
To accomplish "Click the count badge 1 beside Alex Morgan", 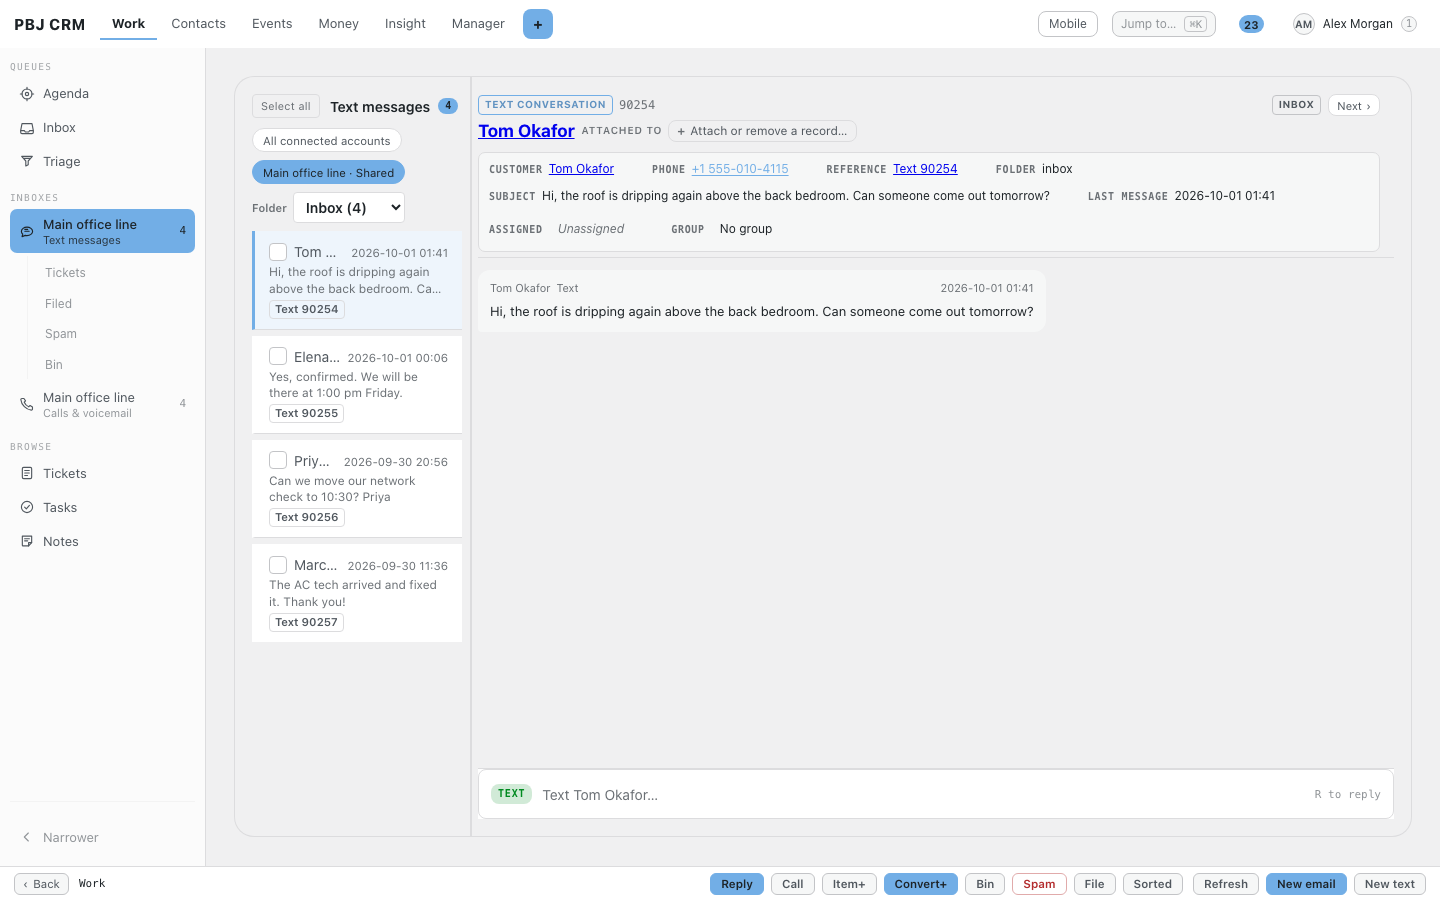I will (1409, 24).
